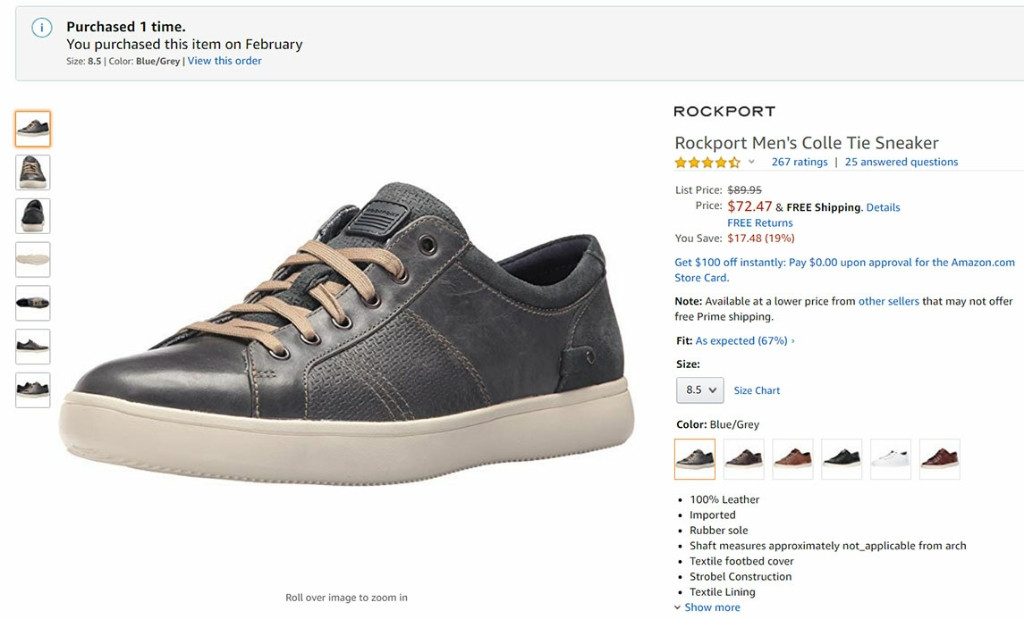This screenshot has height=619, width=1024.
Task: Open 25 answered questions link
Action: (901, 162)
